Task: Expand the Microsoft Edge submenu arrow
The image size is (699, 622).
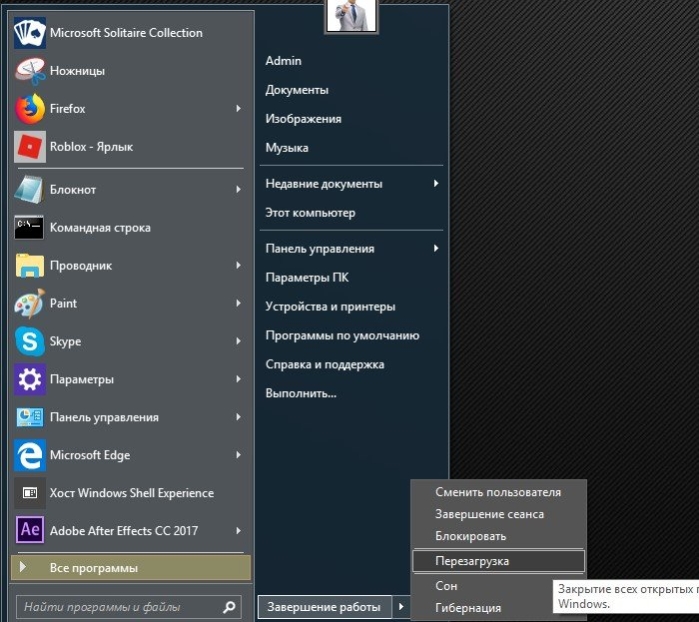Action: click(x=238, y=455)
